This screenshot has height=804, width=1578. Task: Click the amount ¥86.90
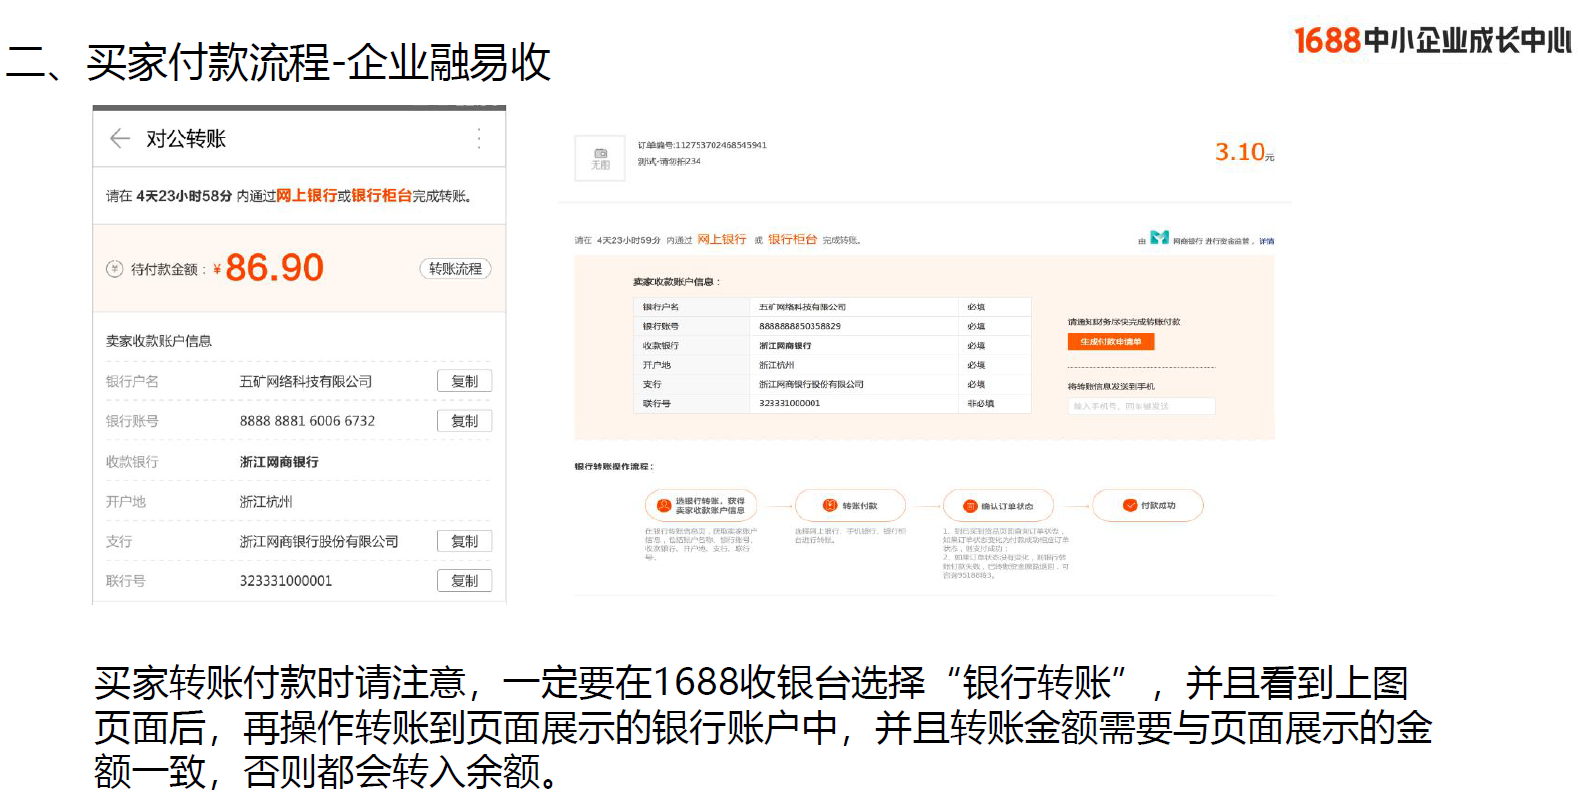click(269, 268)
